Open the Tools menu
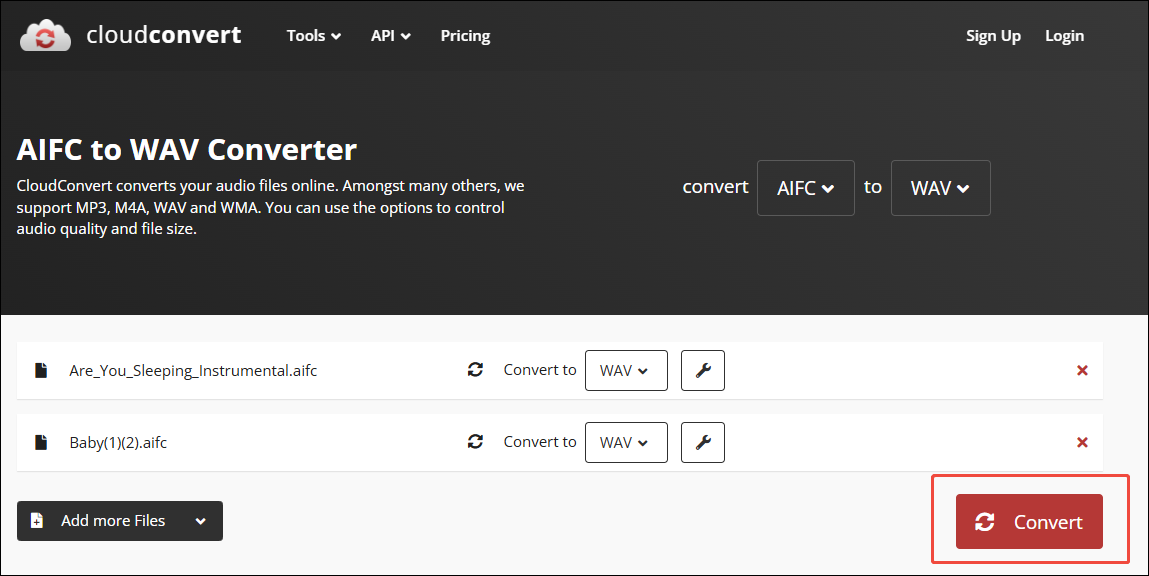Screen dimensions: 1149x576 click(x=314, y=35)
